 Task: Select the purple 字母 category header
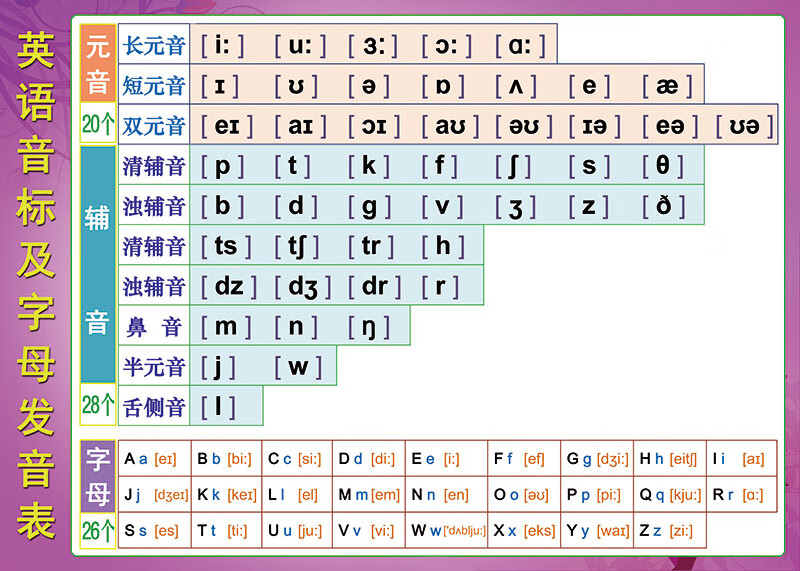pos(97,476)
